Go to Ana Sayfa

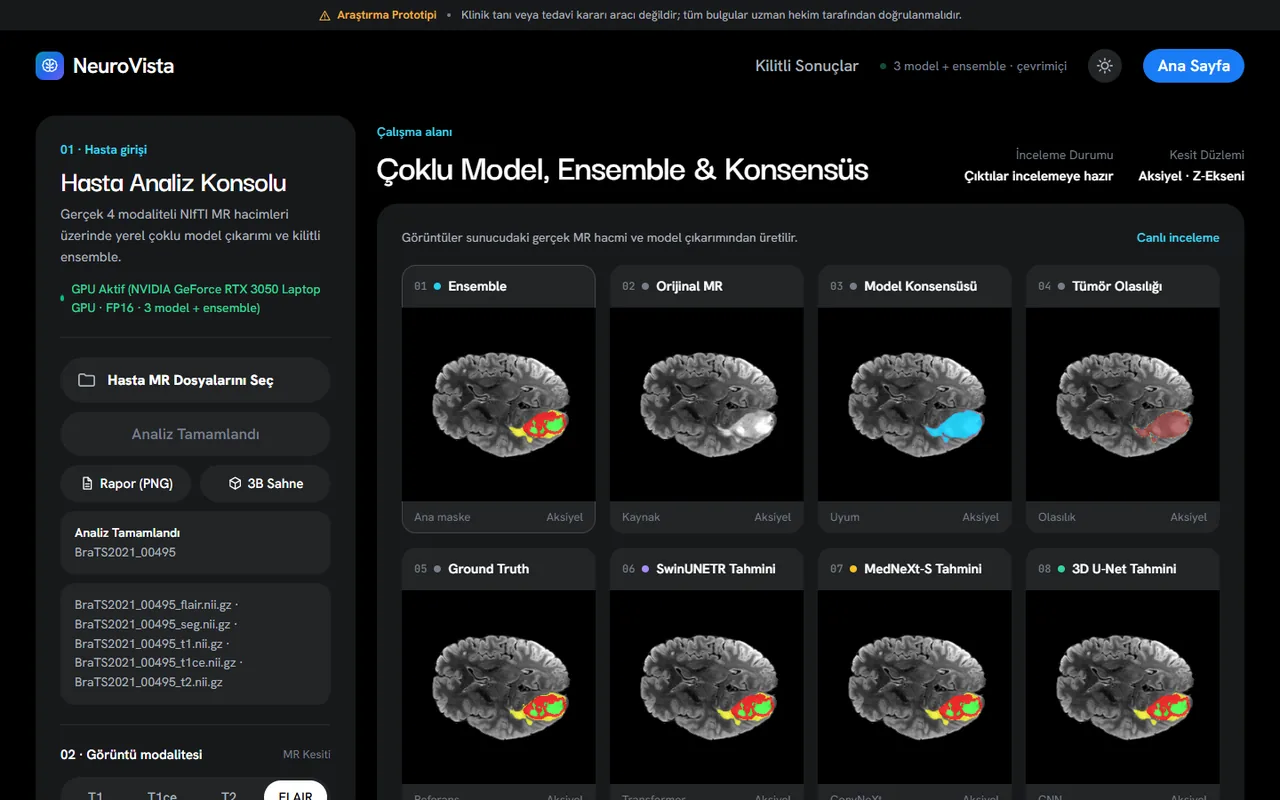coord(1193,66)
